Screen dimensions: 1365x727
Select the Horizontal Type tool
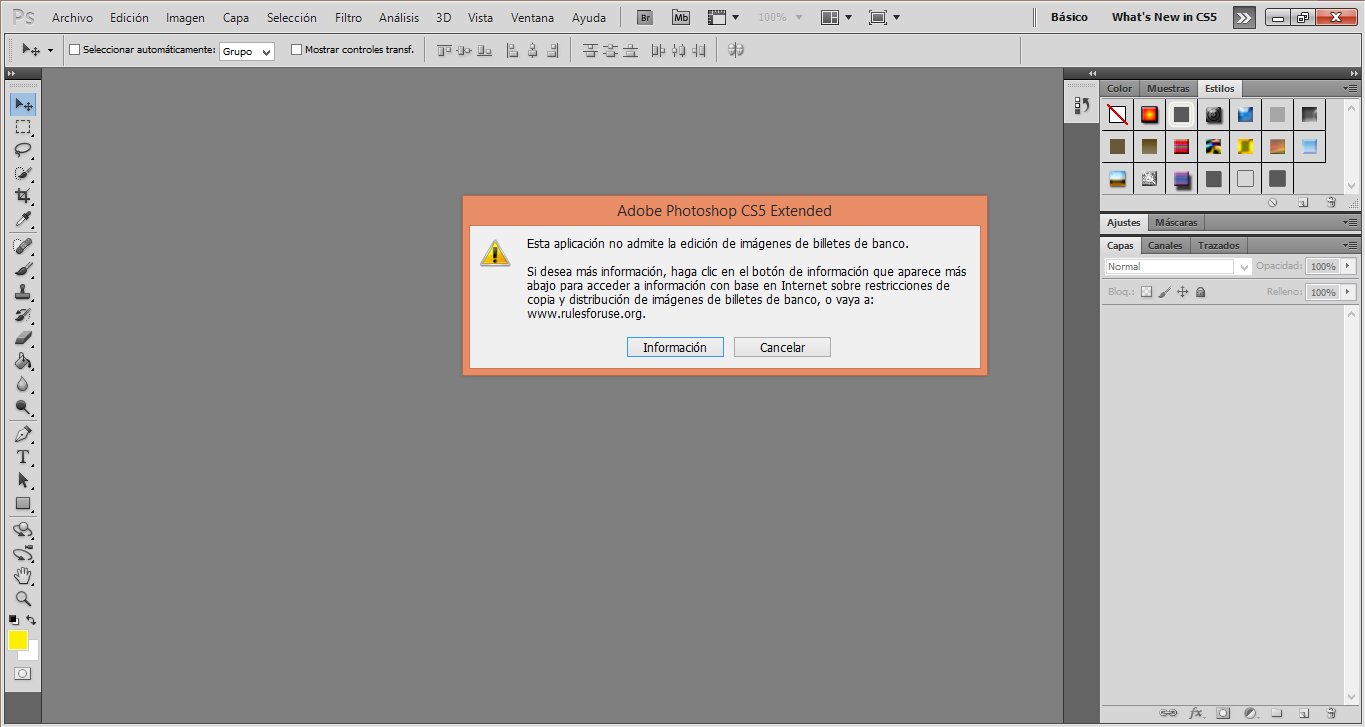point(22,457)
